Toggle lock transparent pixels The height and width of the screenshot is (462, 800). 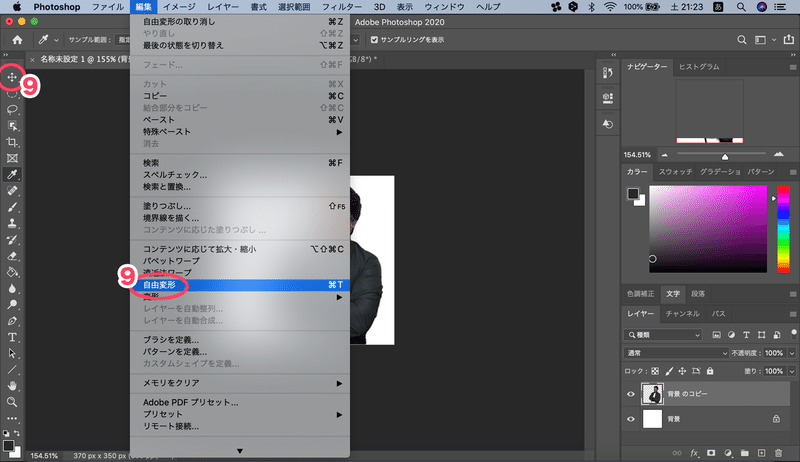point(655,371)
